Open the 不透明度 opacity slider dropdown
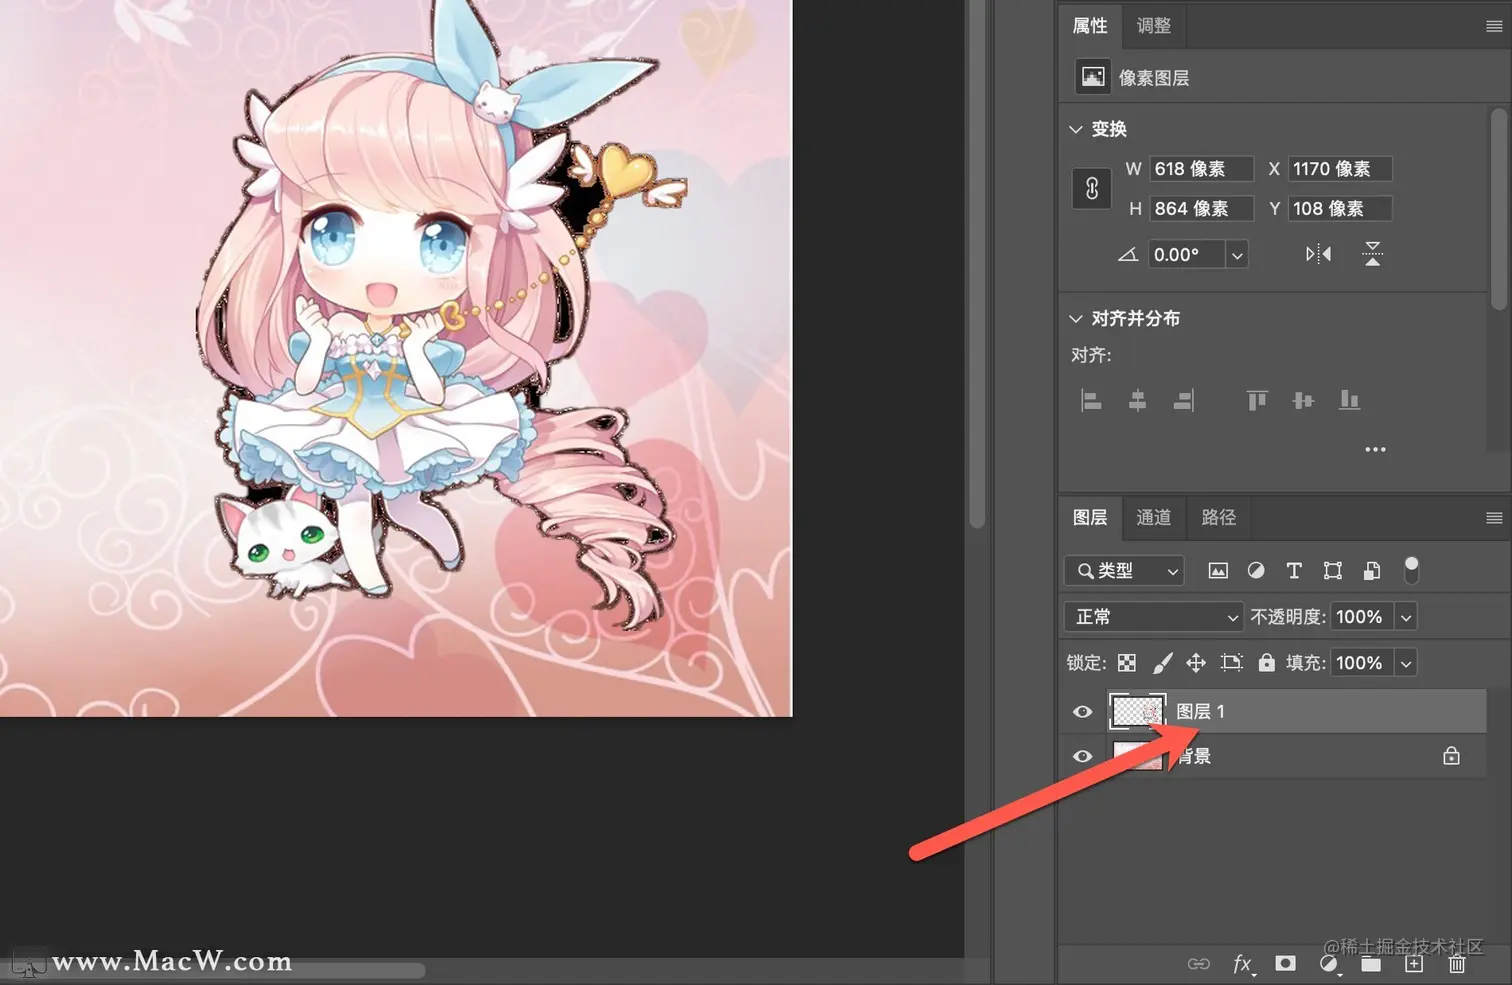The image size is (1512, 985). 1406,617
